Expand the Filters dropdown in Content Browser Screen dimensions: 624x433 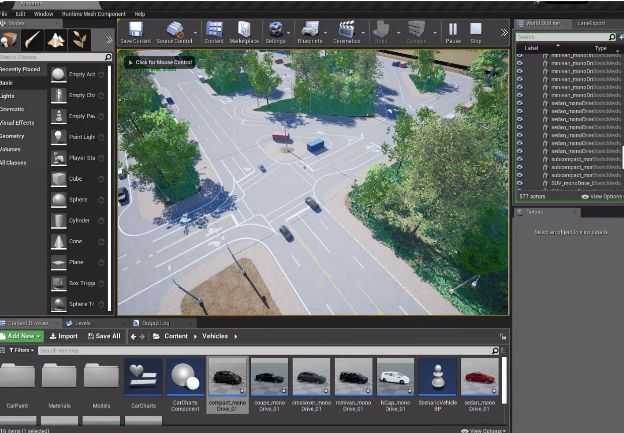pos(22,350)
